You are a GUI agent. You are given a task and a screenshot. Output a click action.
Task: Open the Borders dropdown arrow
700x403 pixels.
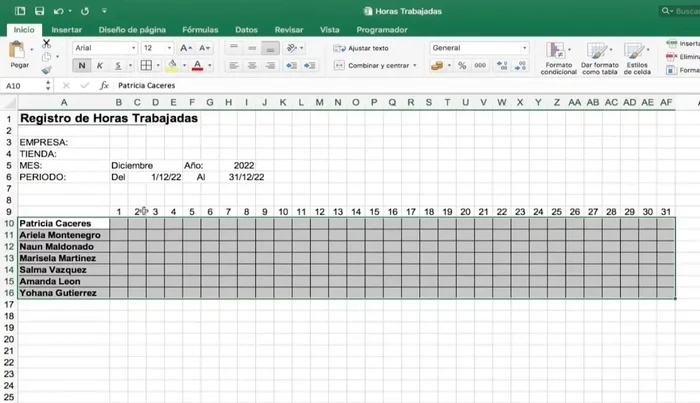pos(158,66)
